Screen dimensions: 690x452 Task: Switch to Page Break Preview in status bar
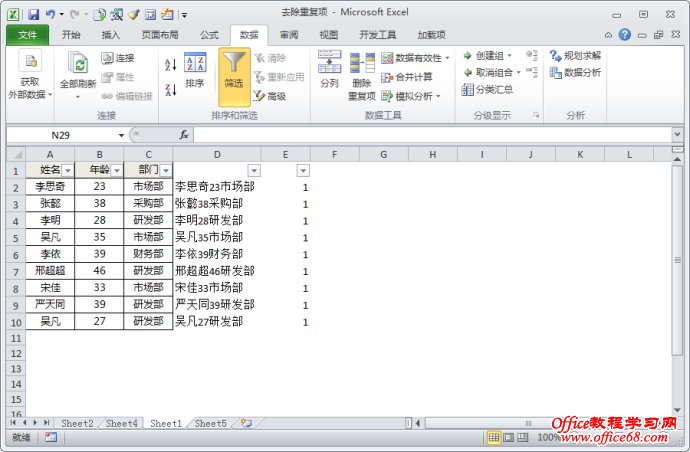click(x=523, y=437)
